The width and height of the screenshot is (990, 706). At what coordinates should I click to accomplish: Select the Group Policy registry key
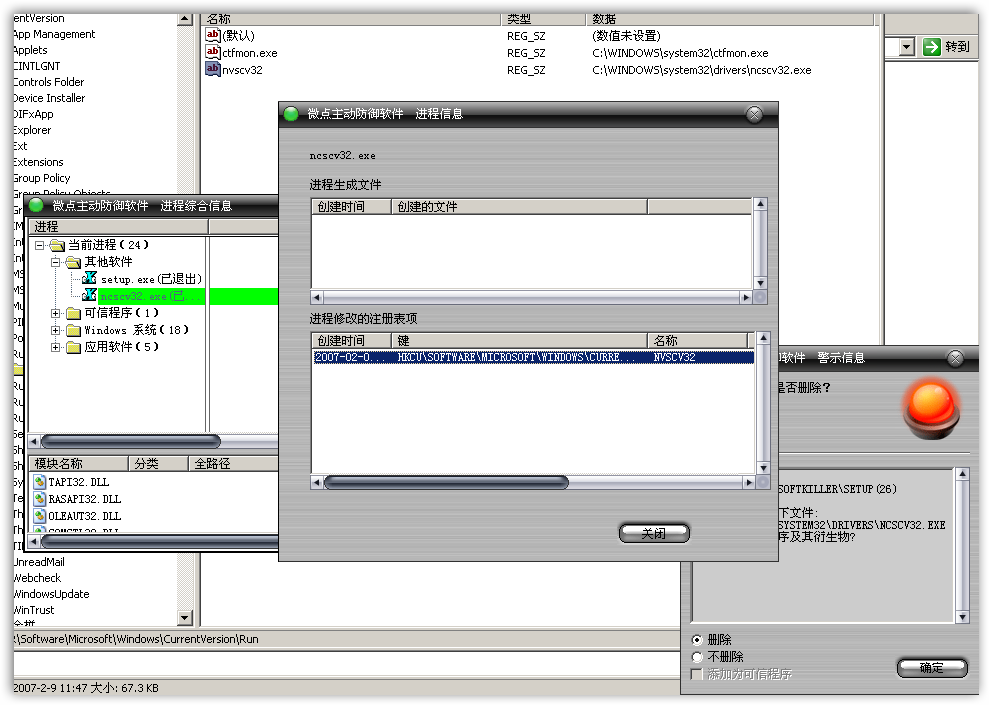[42, 178]
